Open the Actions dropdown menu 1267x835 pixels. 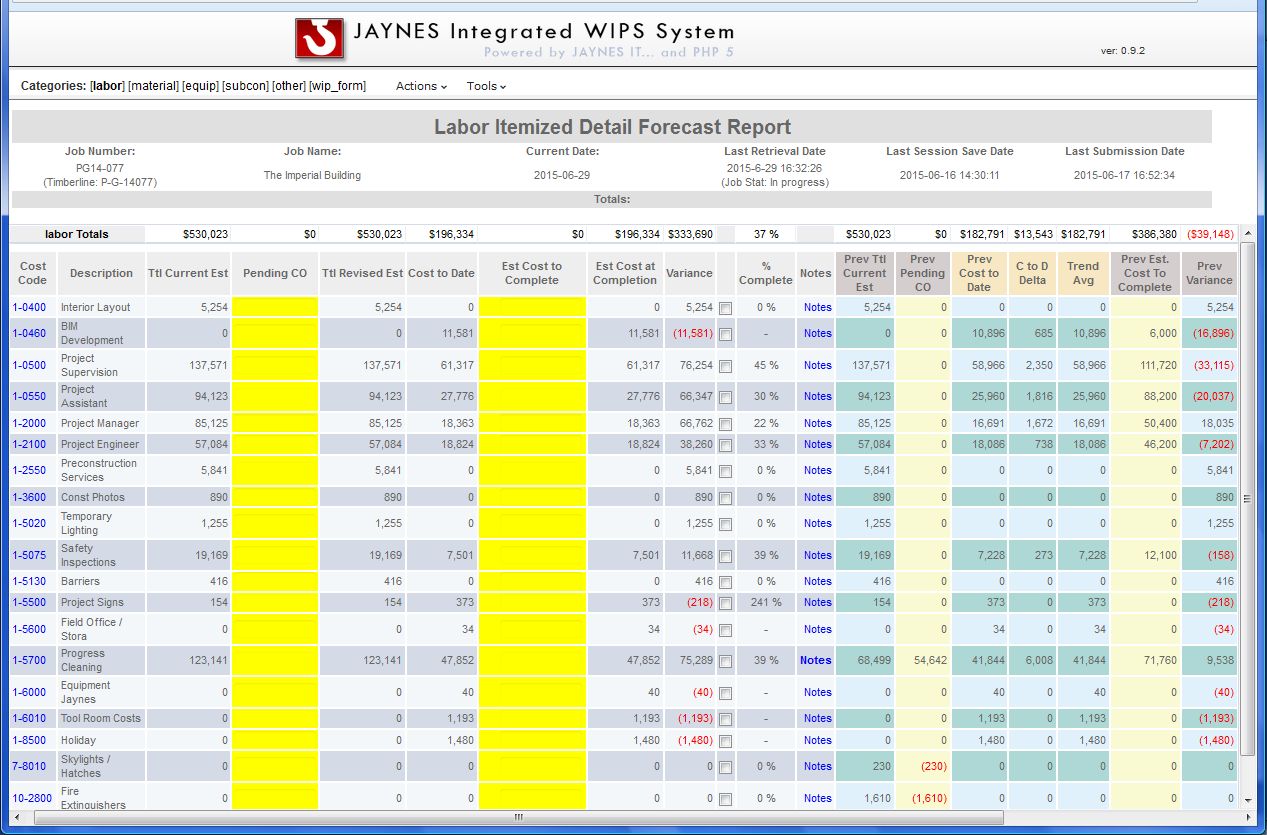[421, 86]
